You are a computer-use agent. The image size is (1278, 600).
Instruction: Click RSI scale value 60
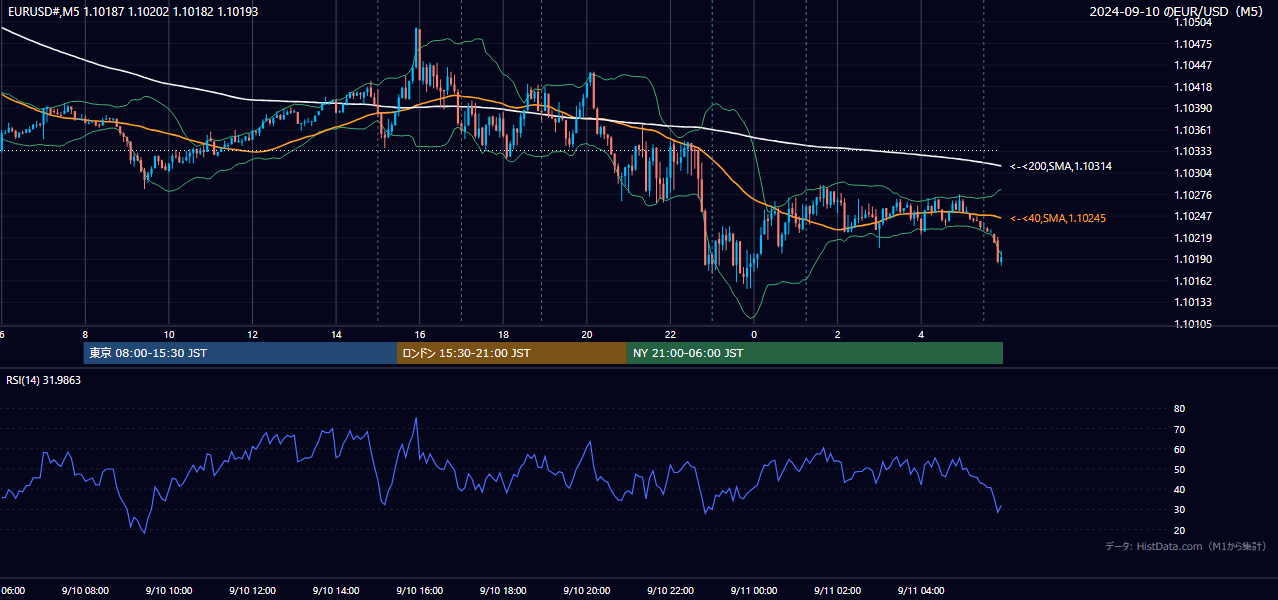click(x=1180, y=449)
